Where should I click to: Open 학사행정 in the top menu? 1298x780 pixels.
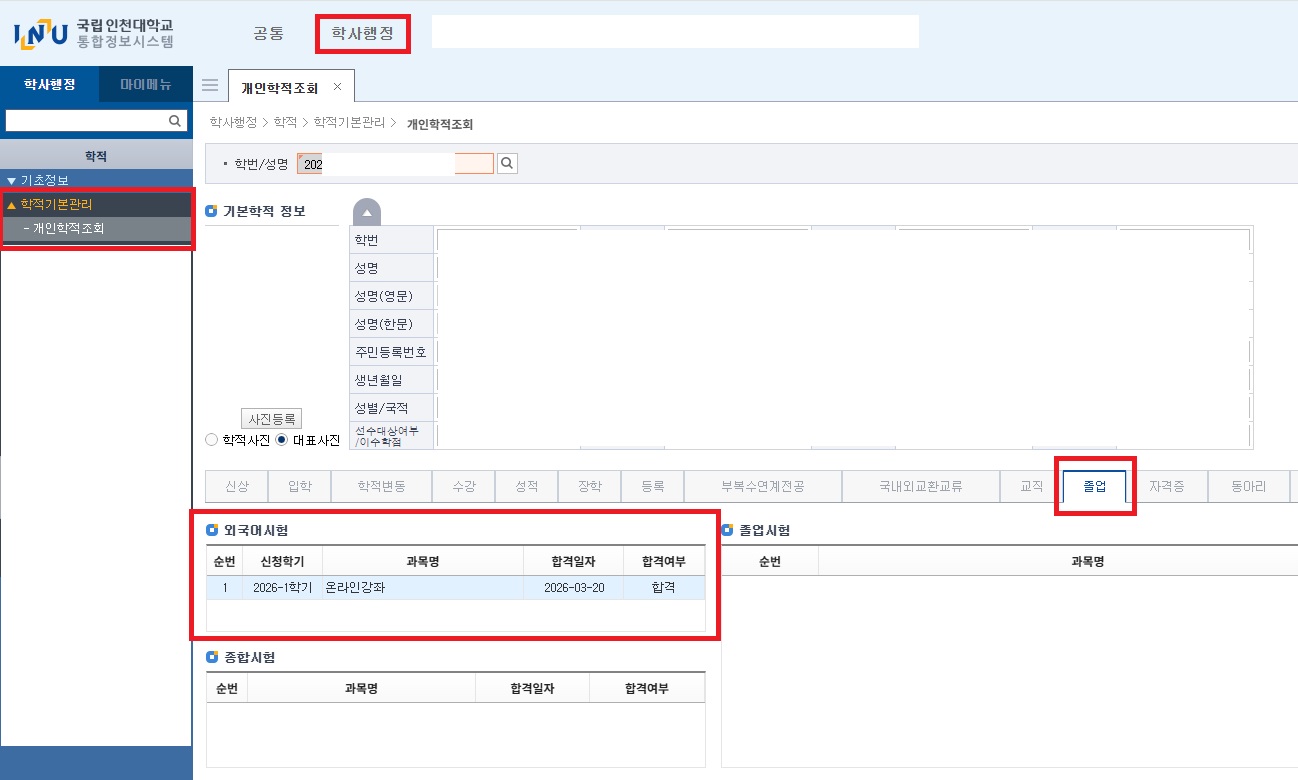[x=362, y=34]
